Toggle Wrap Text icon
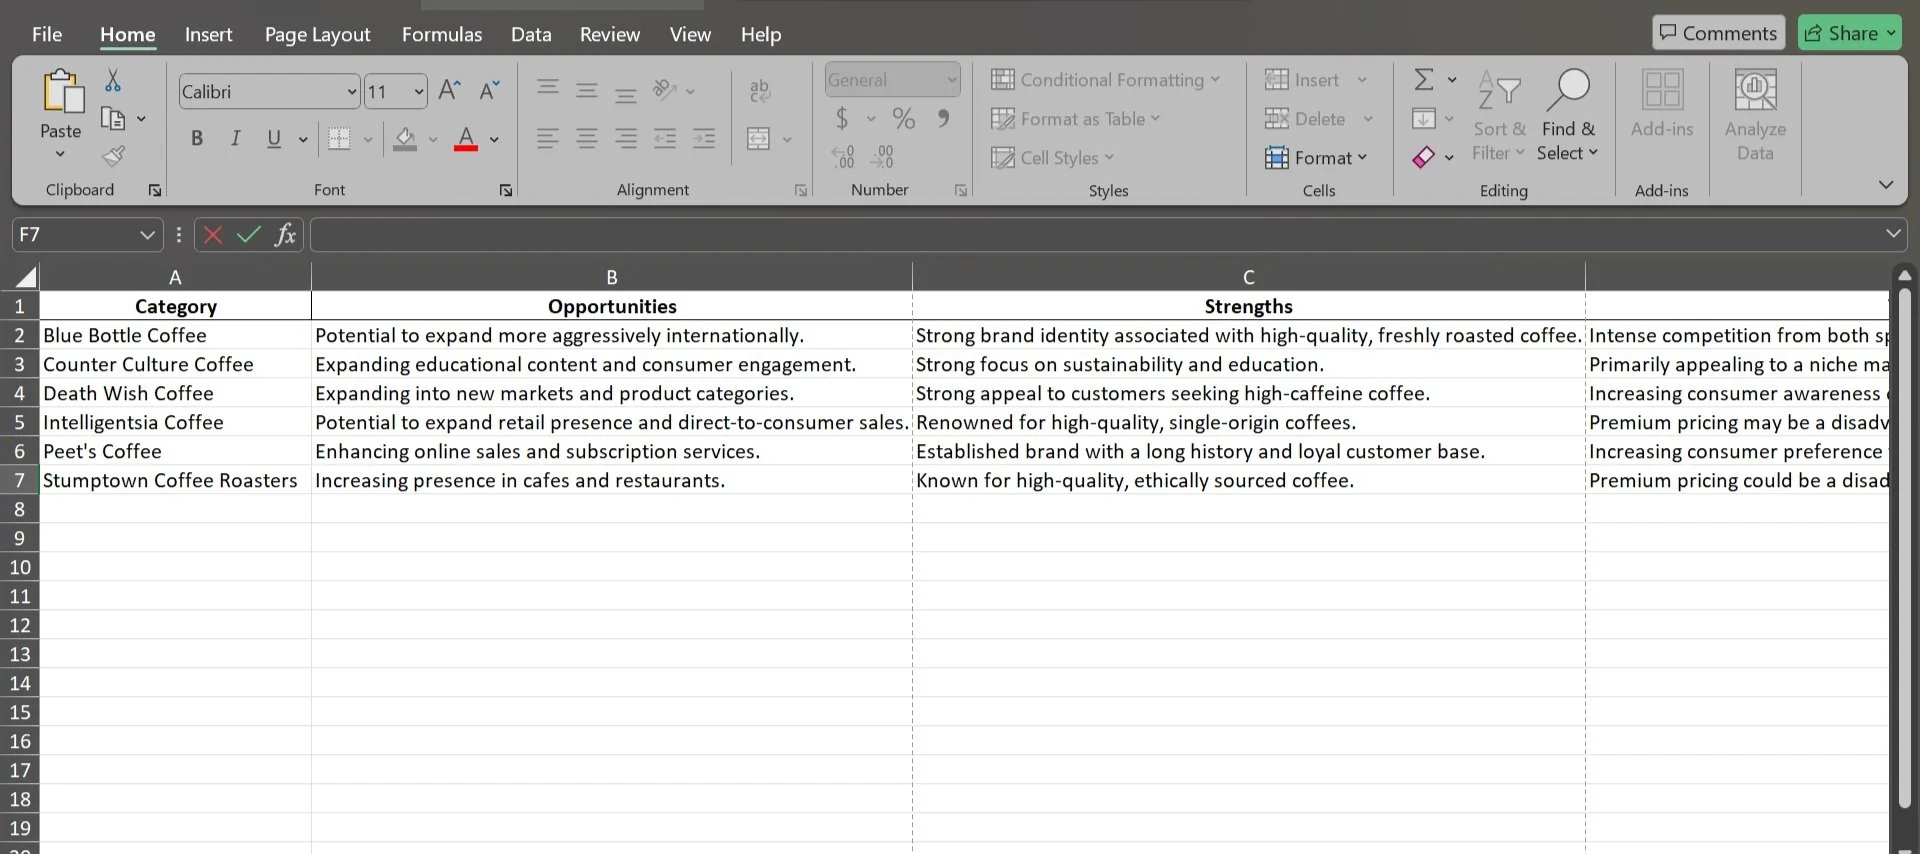The height and width of the screenshot is (854, 1920). 760,91
